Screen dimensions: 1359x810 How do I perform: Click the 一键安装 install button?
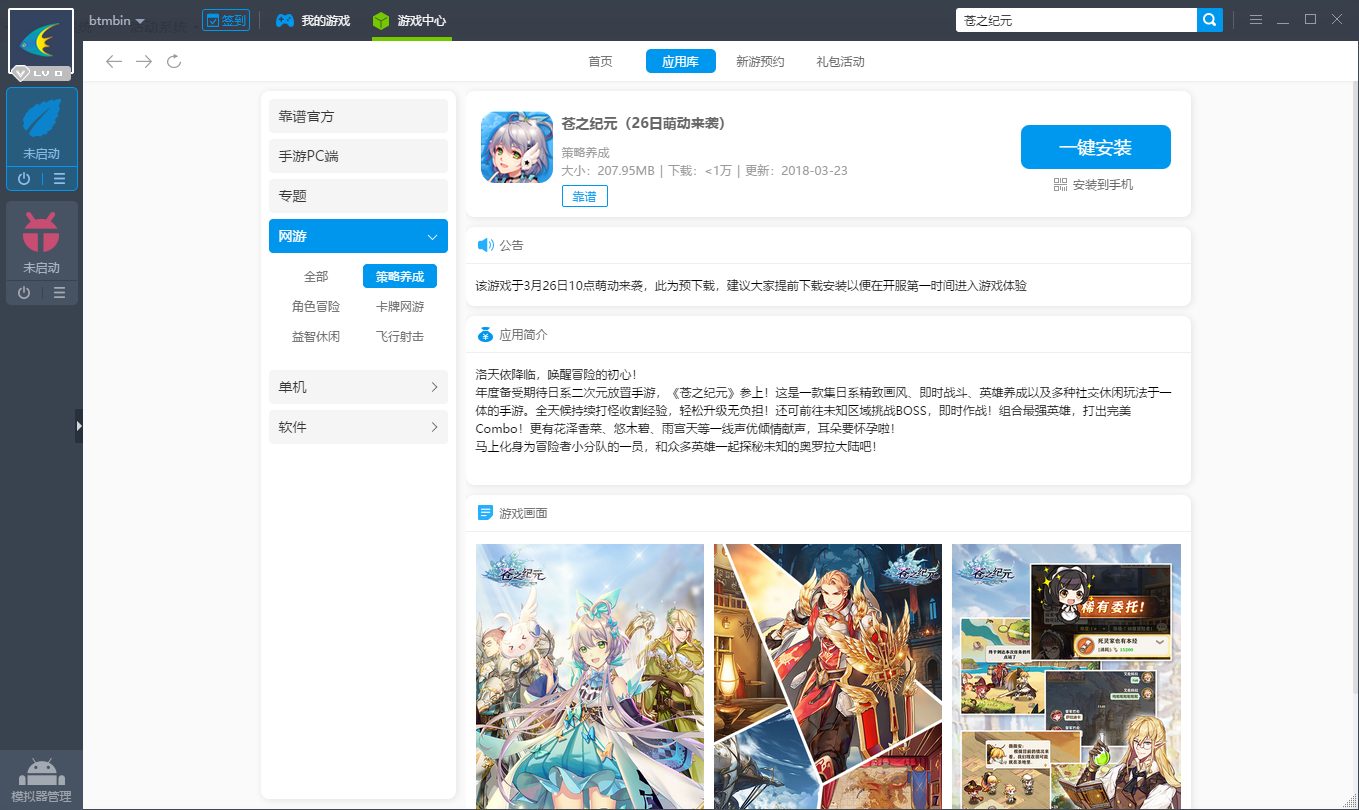[x=1096, y=147]
